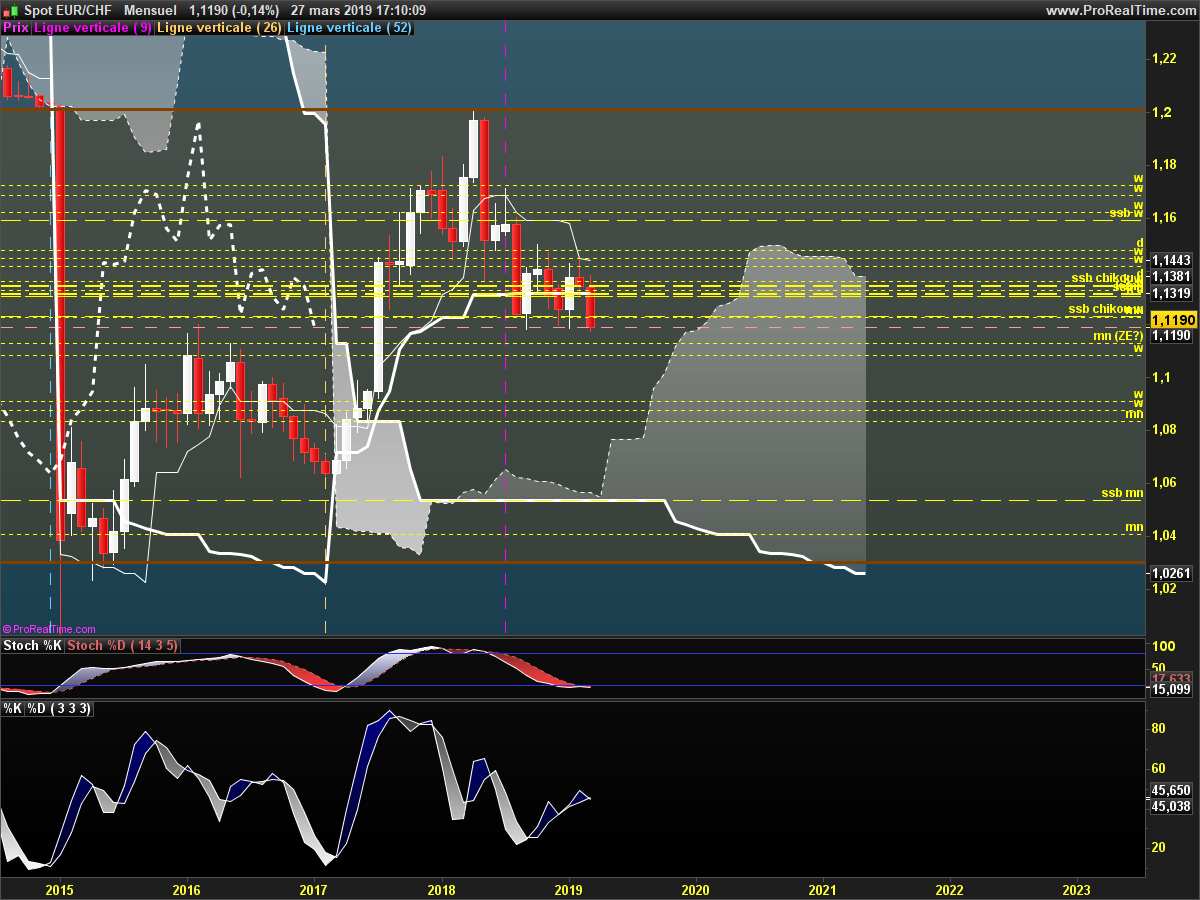Open the Mensuel timeframe label
The width and height of the screenshot is (1200, 900).
click(x=150, y=10)
